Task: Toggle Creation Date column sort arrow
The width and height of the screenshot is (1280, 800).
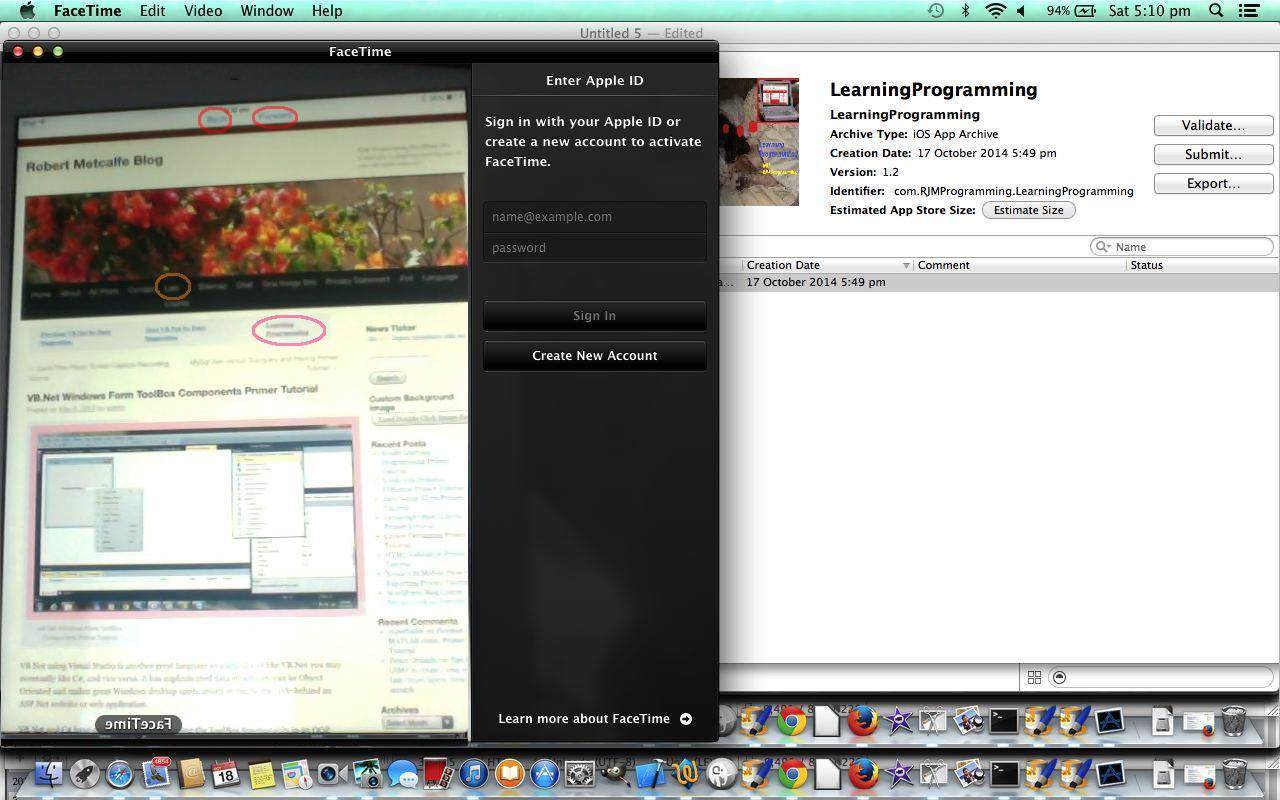Action: pos(907,265)
